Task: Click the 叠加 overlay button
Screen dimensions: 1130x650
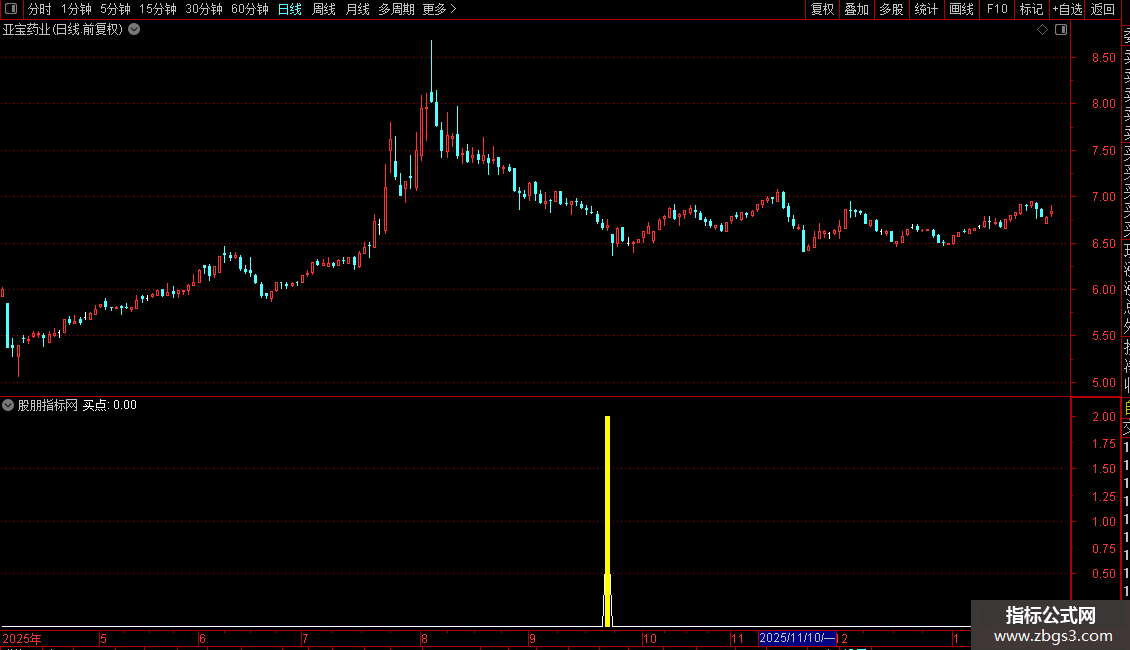Action: pyautogui.click(x=857, y=9)
